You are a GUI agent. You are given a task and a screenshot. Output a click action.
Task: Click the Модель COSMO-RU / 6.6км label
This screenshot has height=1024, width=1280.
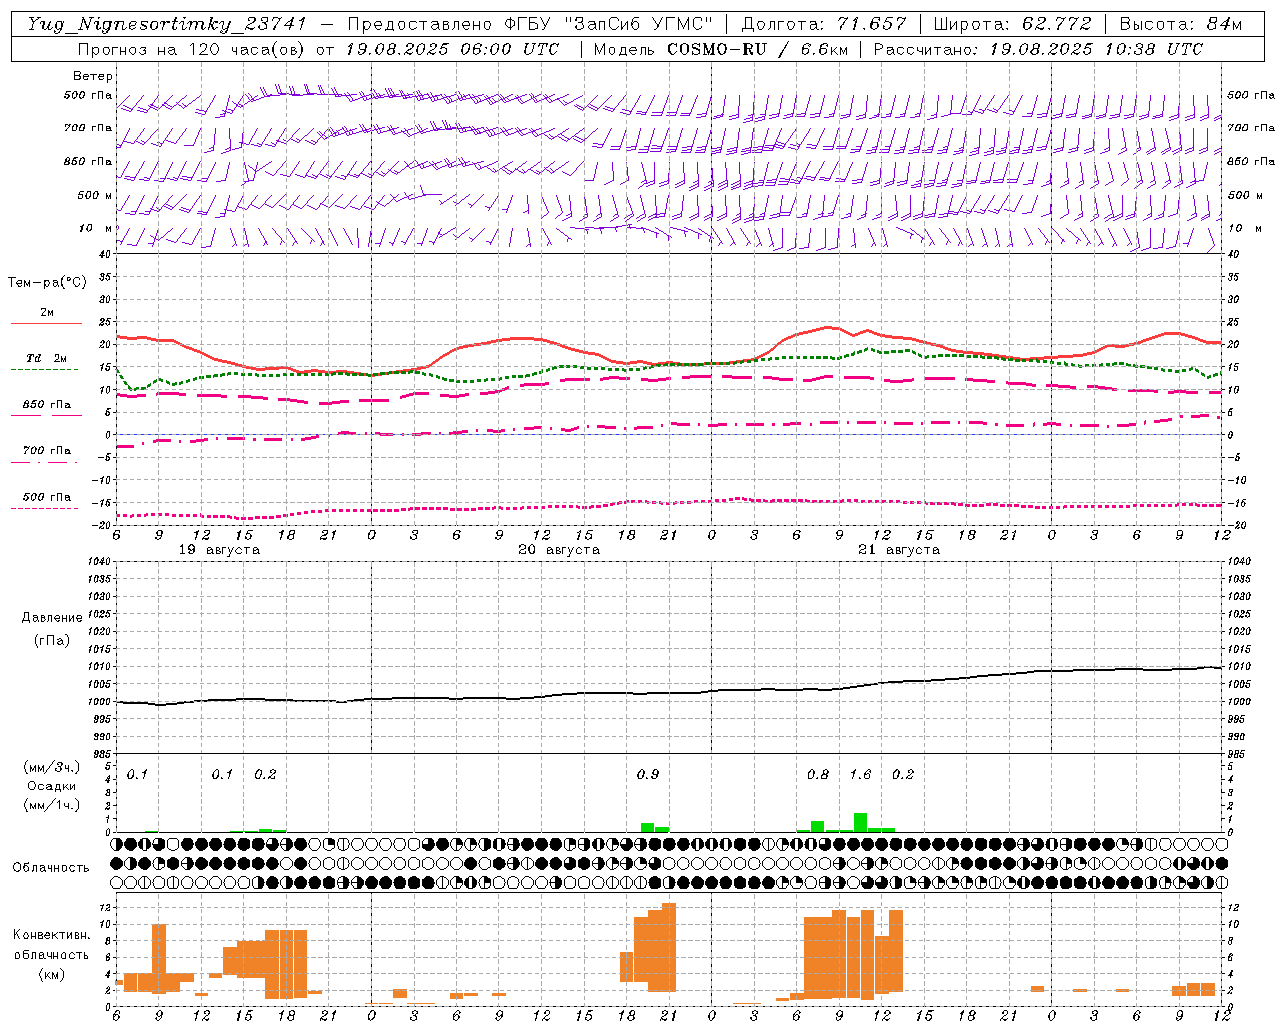(x=719, y=48)
